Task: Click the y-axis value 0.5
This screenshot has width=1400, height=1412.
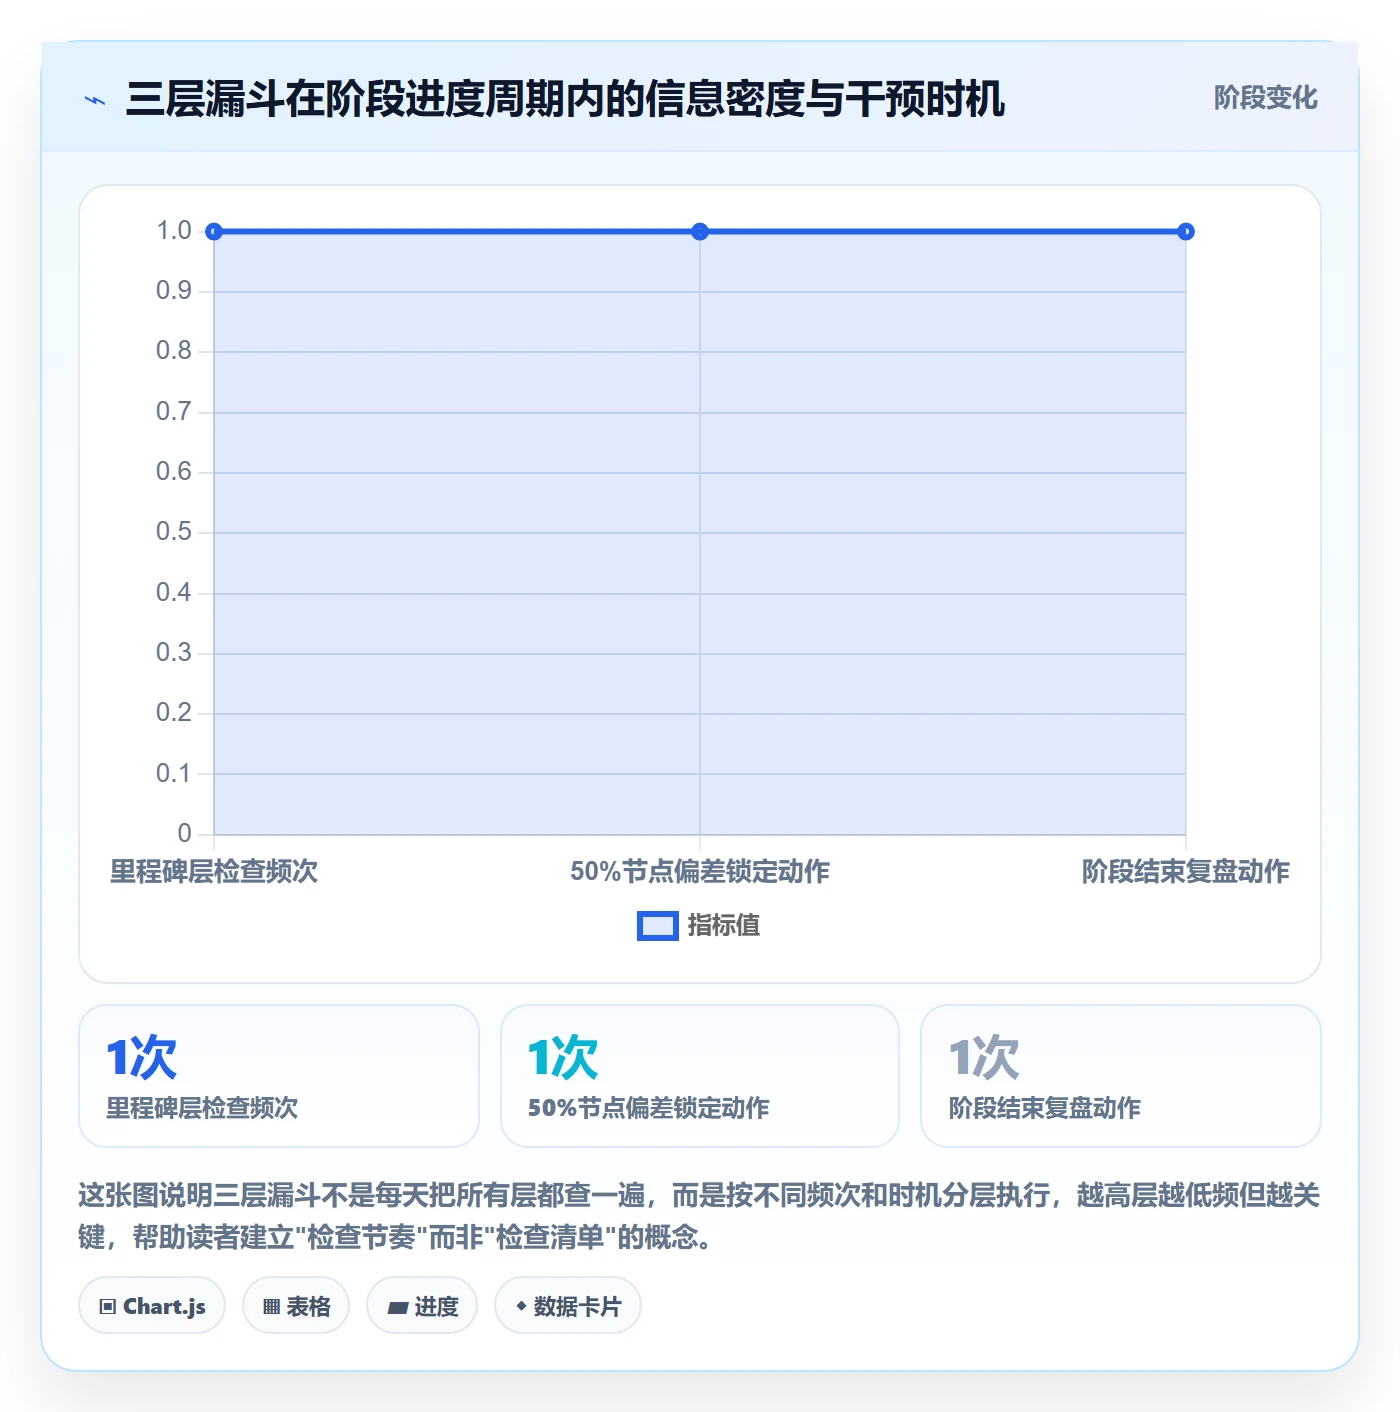Action: [174, 532]
